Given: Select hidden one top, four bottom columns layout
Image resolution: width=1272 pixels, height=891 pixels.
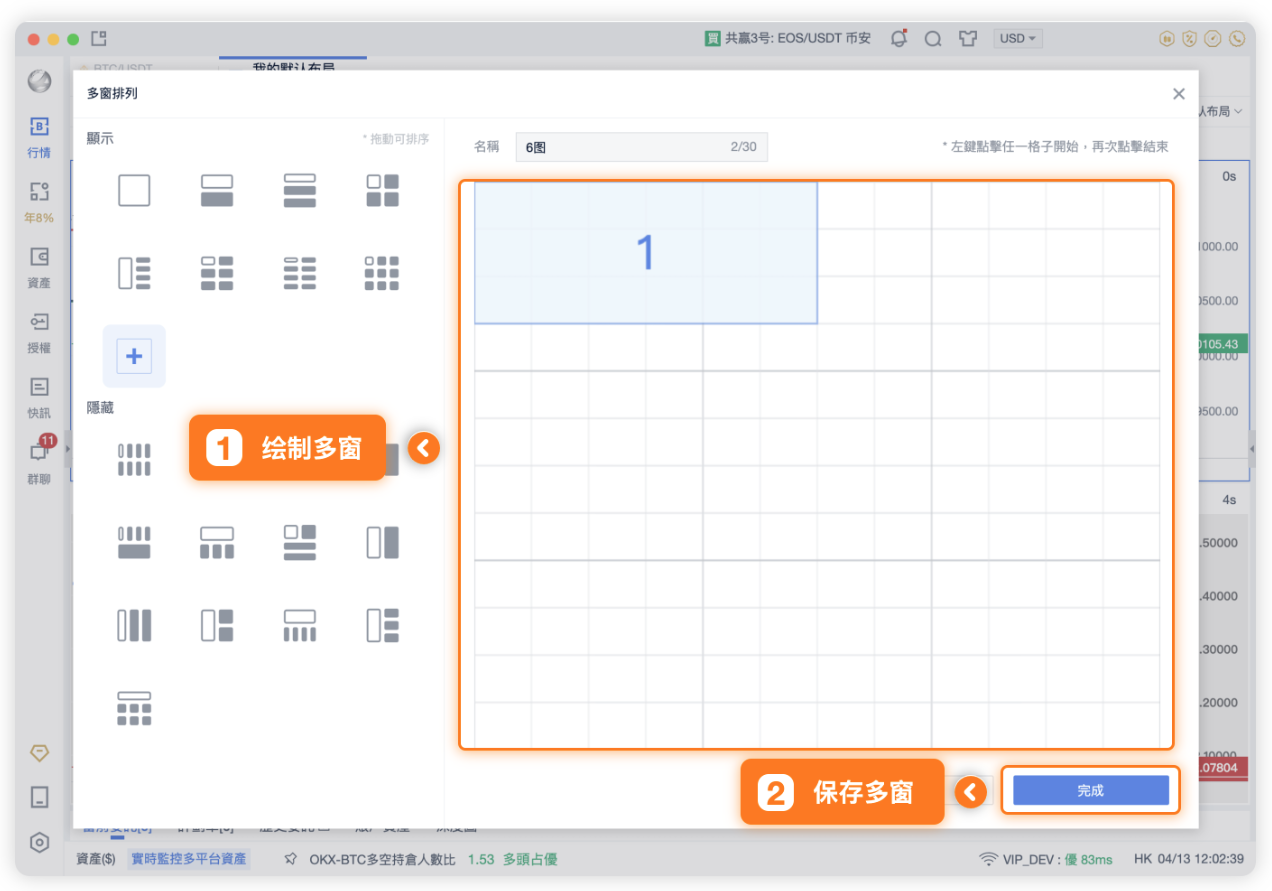Looking at the screenshot, I should tap(300, 625).
